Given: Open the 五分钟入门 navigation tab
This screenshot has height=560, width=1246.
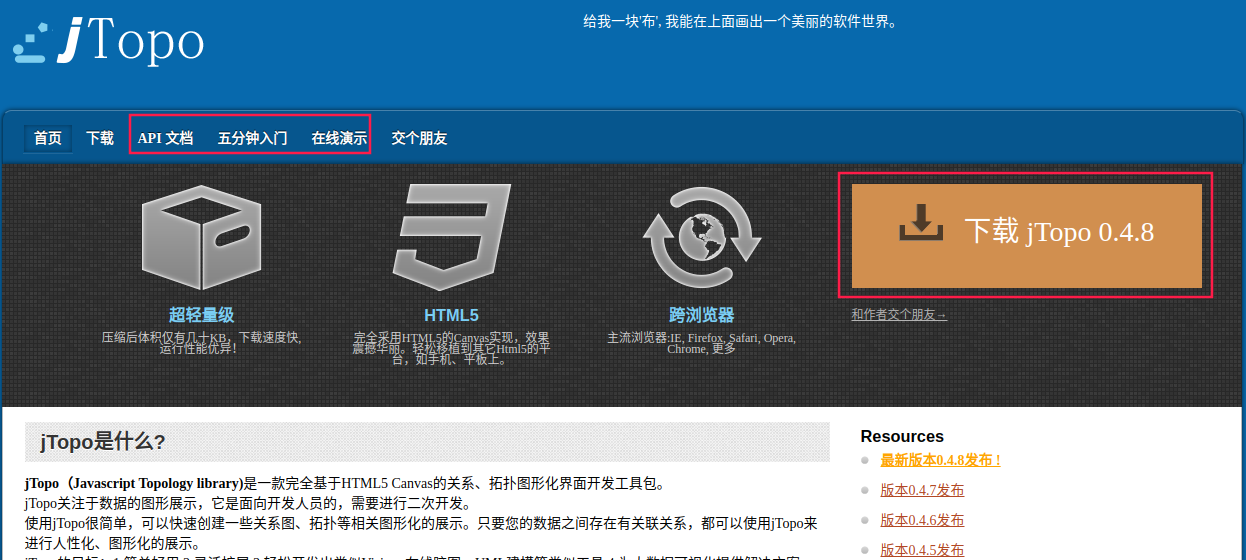Looking at the screenshot, I should [252, 138].
